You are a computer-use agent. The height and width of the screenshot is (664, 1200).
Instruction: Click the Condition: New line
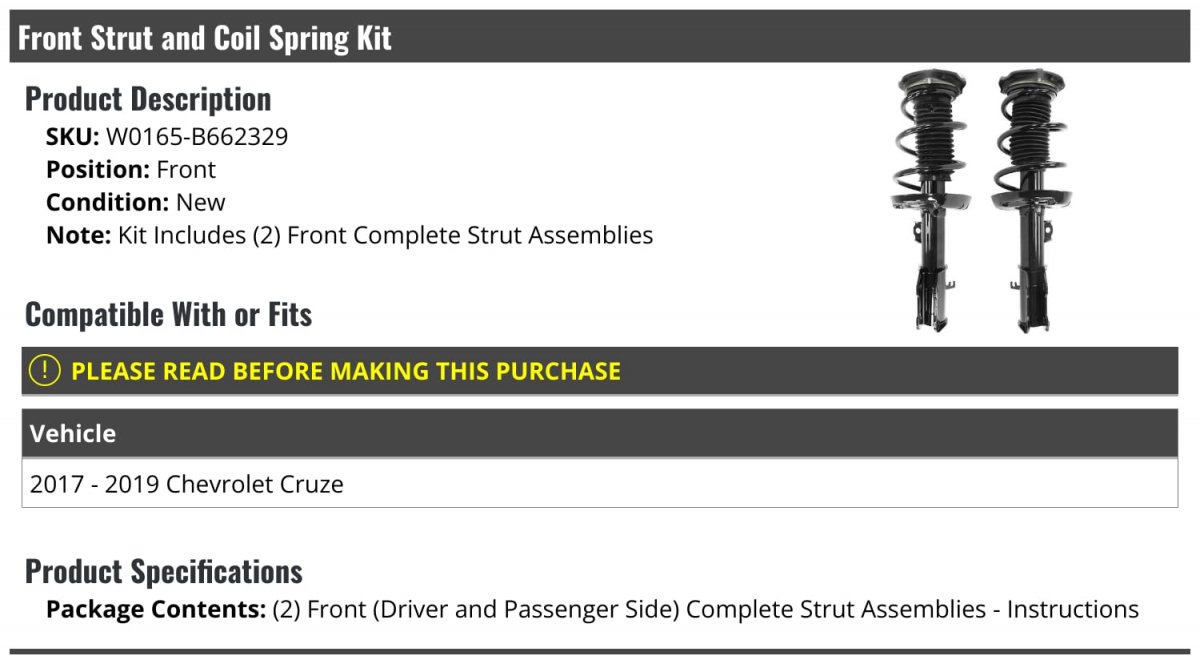click(136, 203)
